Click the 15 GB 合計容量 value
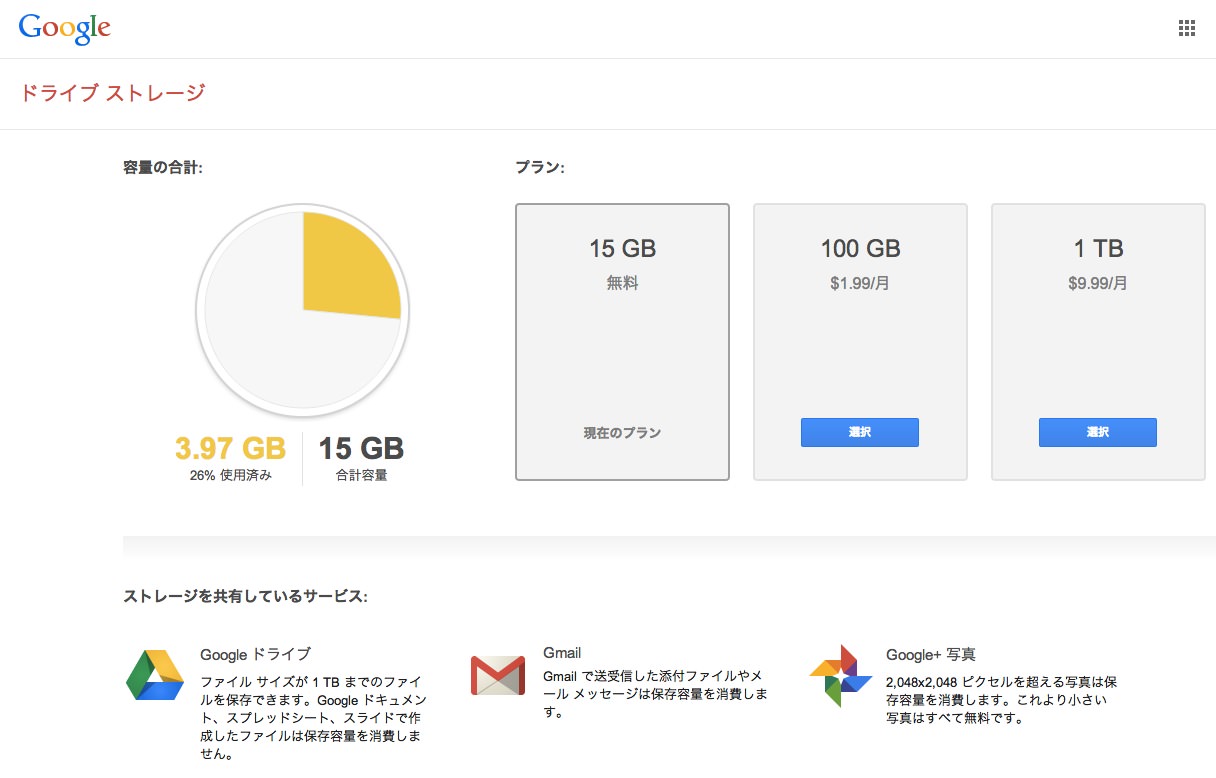 pos(361,448)
